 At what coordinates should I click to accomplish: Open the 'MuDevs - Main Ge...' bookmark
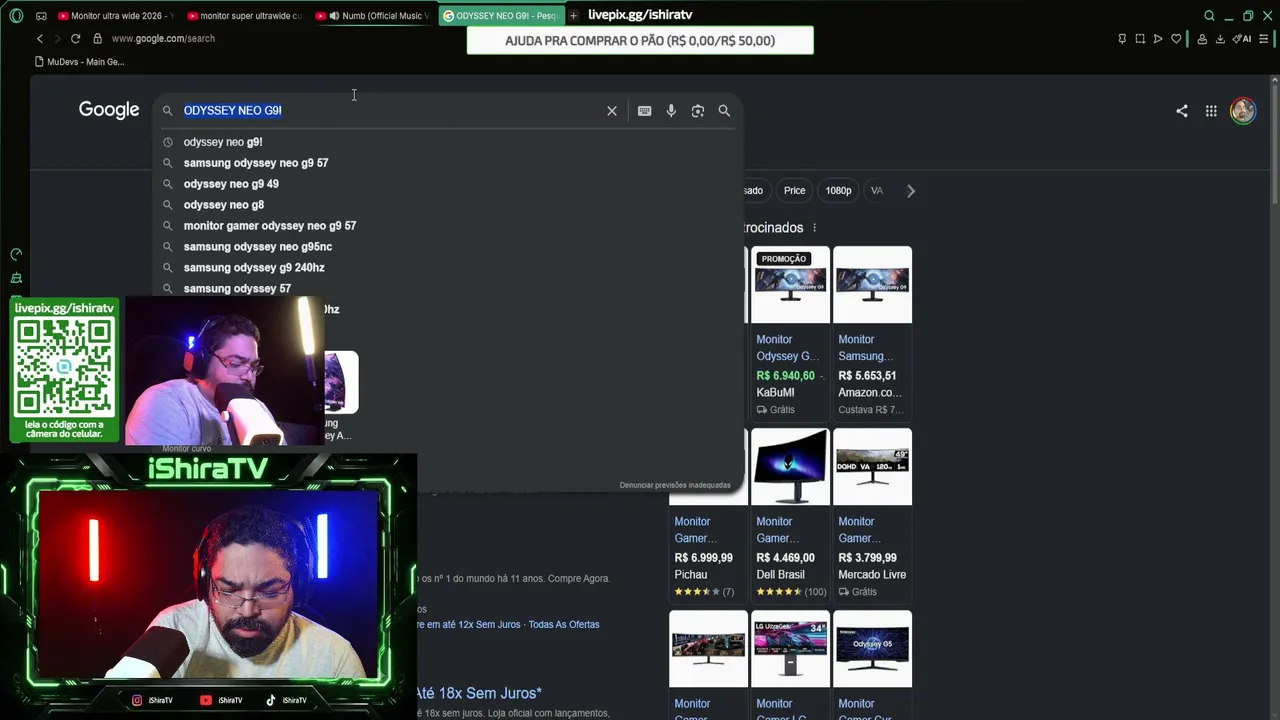pos(80,62)
